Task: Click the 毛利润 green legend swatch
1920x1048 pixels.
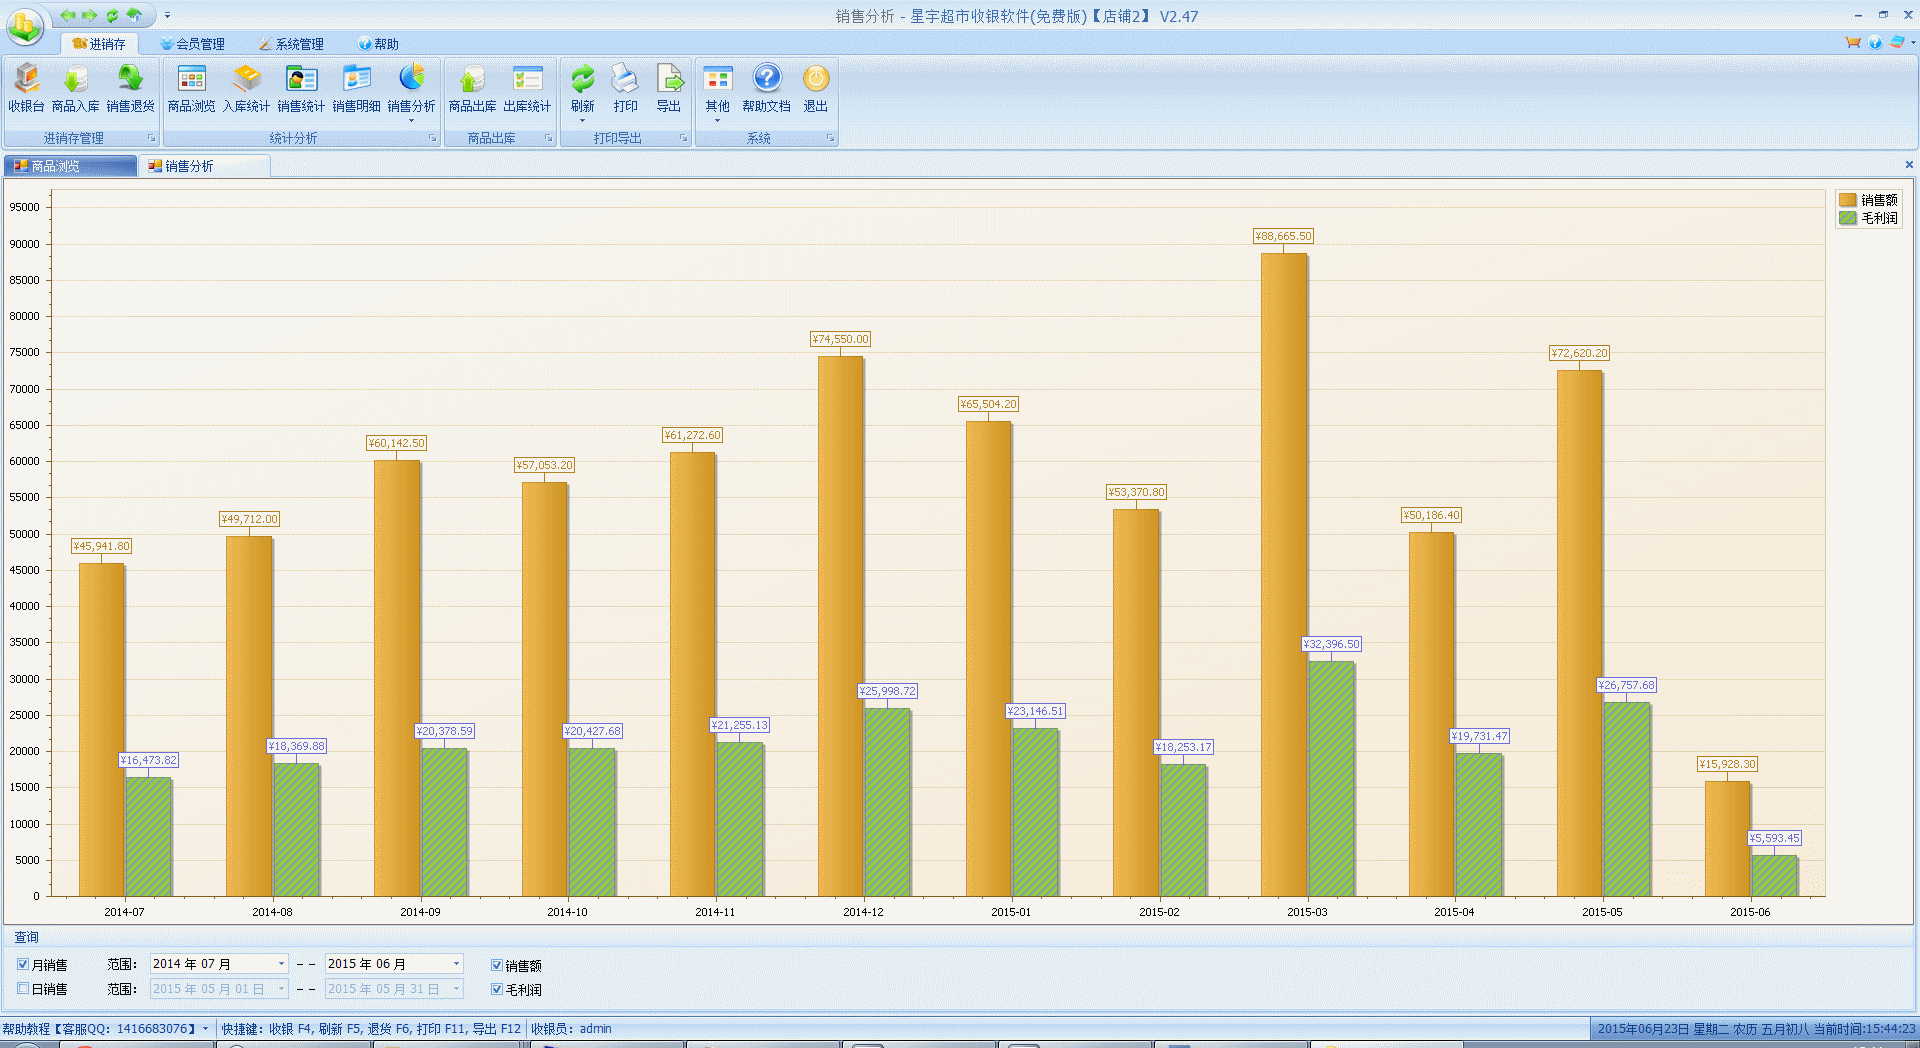Action: click(1848, 218)
